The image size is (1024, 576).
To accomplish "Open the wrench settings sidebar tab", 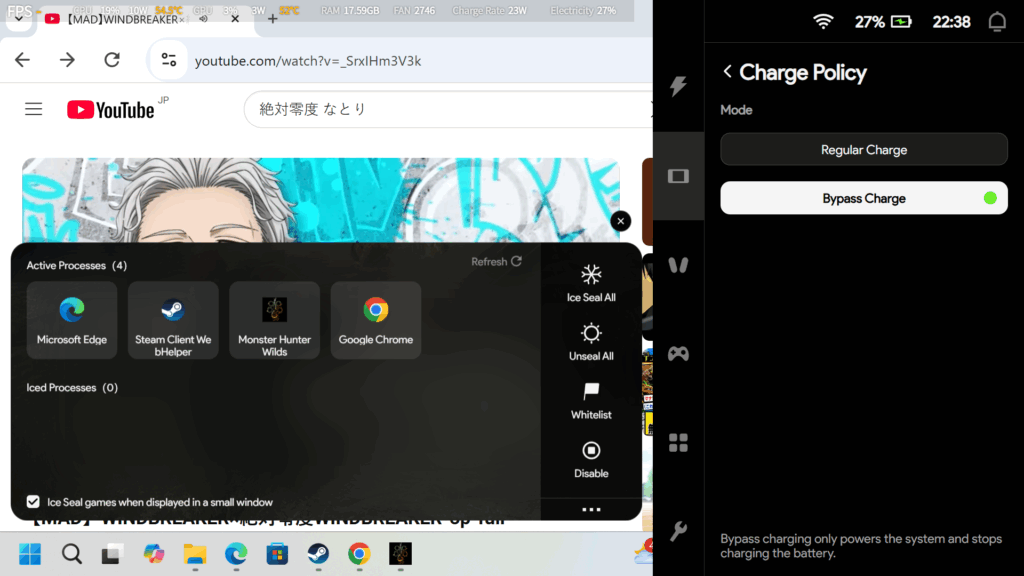I will (x=678, y=531).
